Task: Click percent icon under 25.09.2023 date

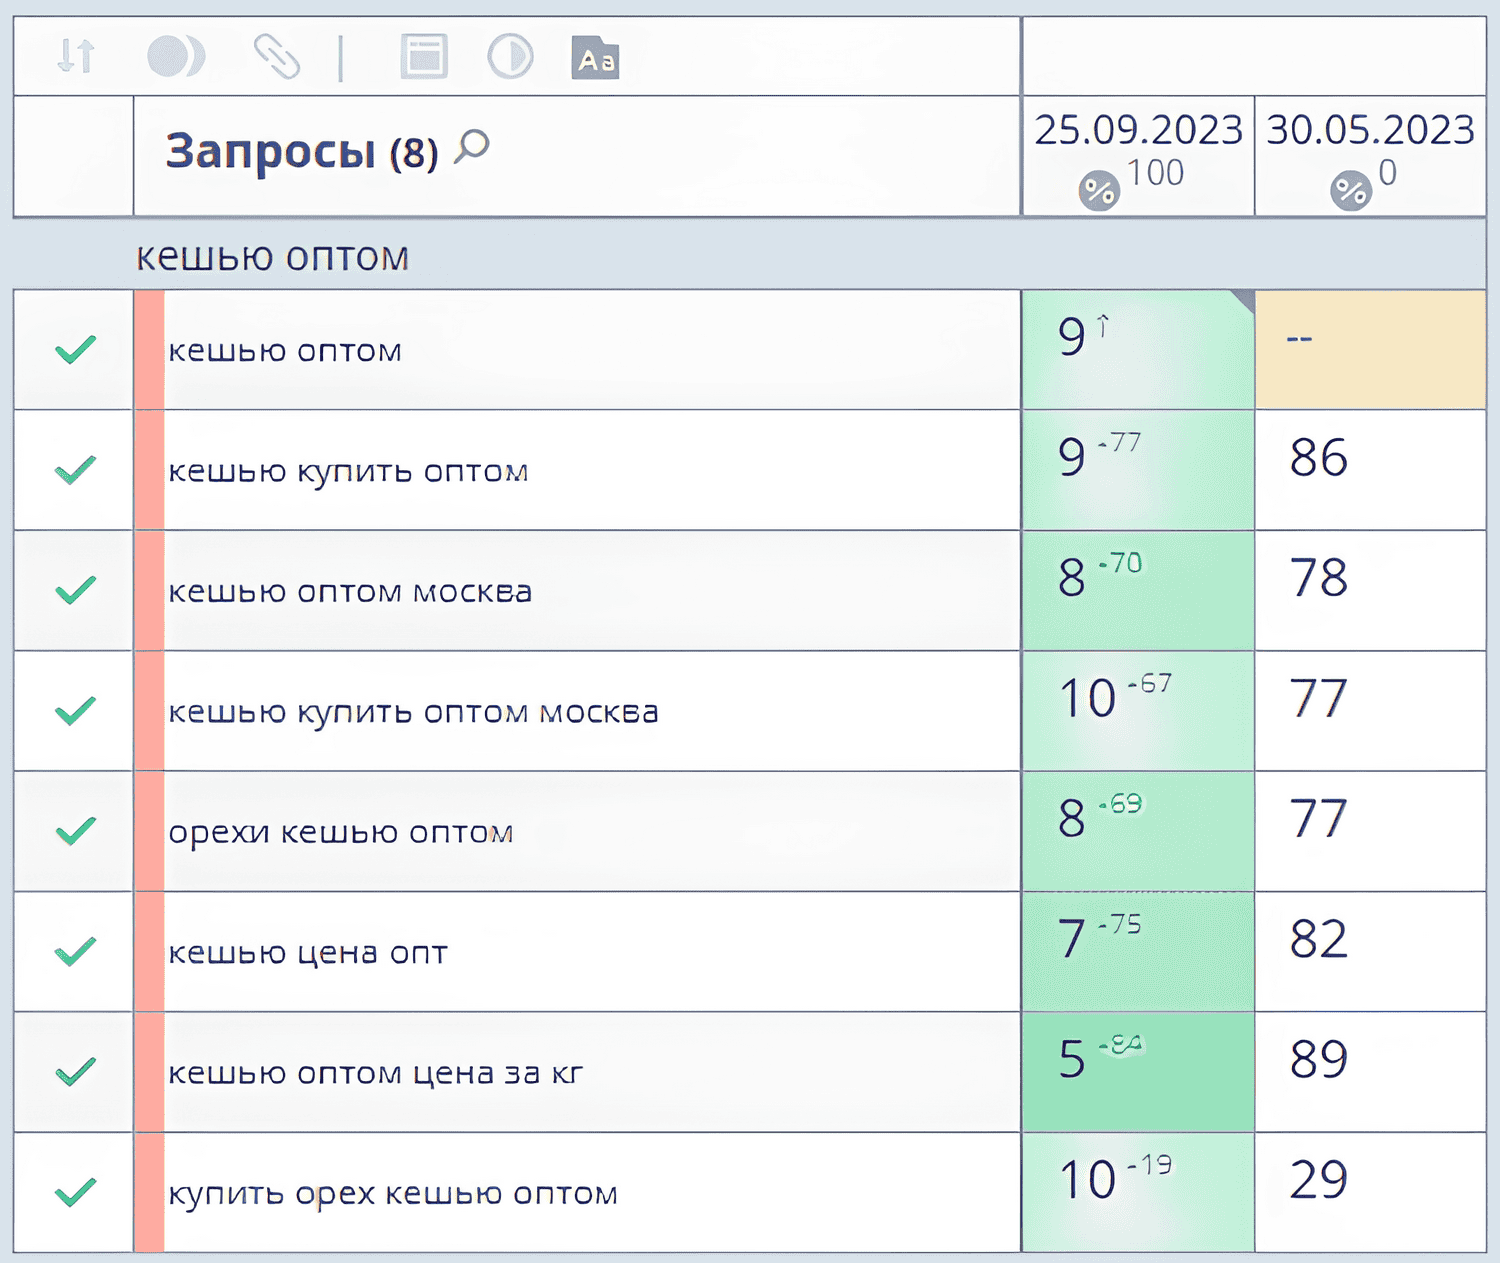Action: click(1099, 190)
